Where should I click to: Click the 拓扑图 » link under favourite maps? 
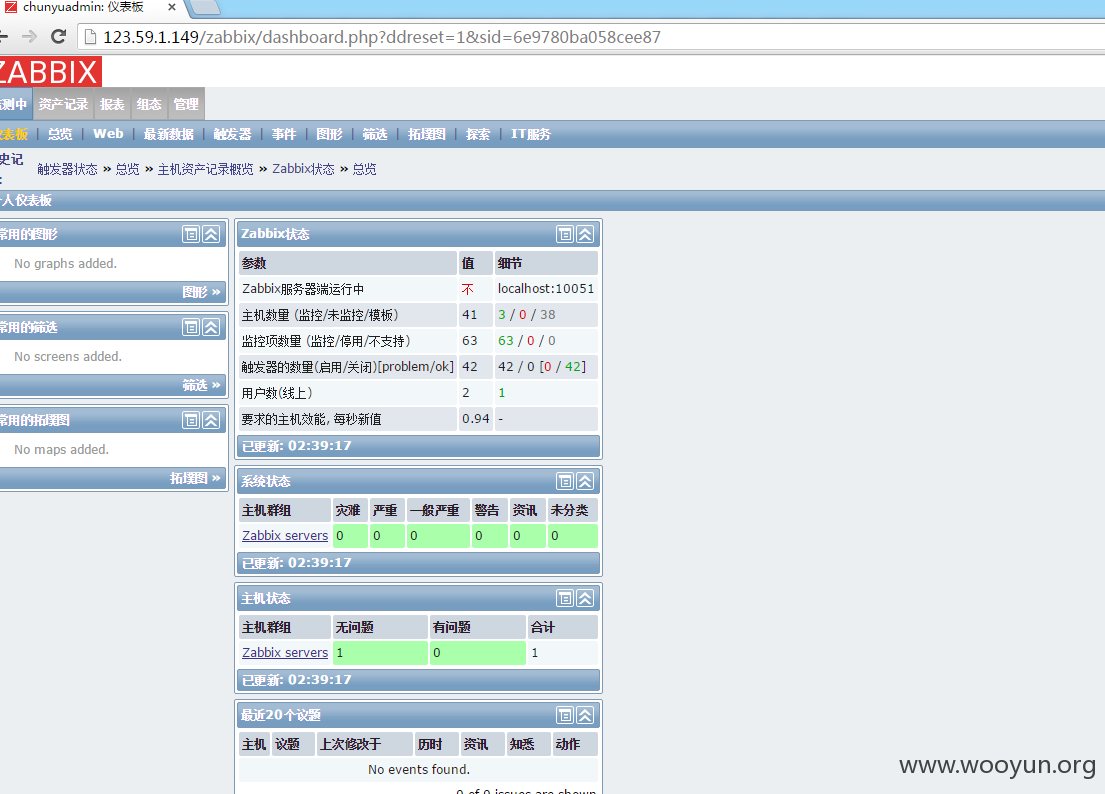[x=195, y=478]
